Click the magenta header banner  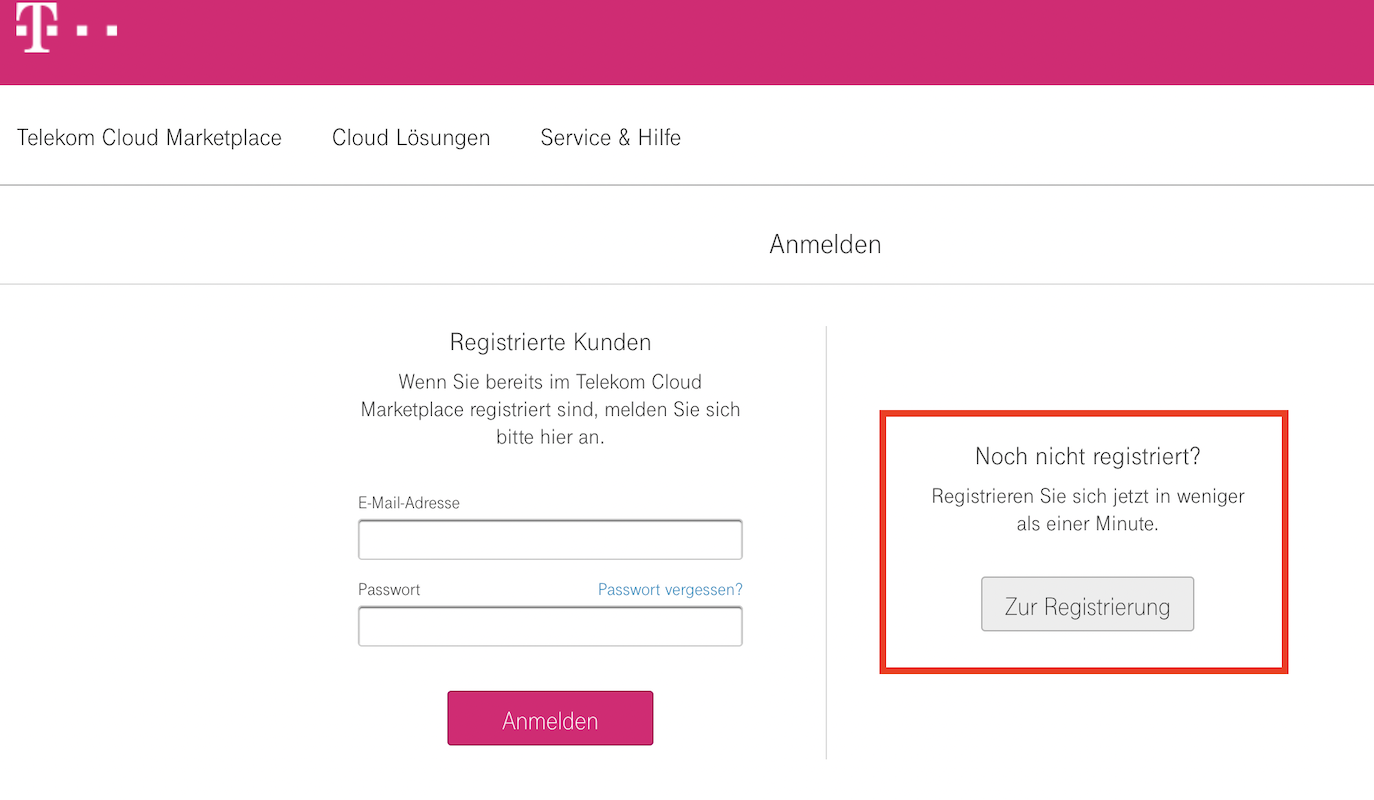pos(700,42)
